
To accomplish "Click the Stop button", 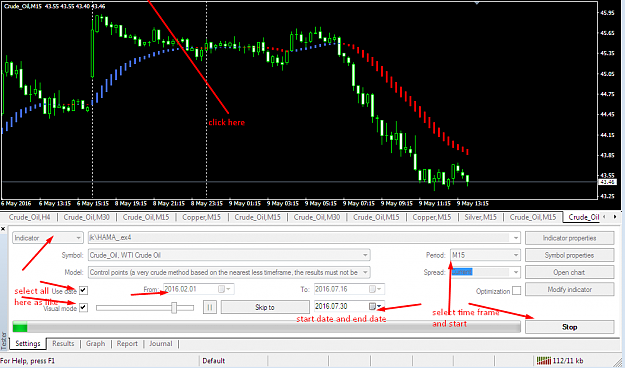I will [x=569, y=327].
